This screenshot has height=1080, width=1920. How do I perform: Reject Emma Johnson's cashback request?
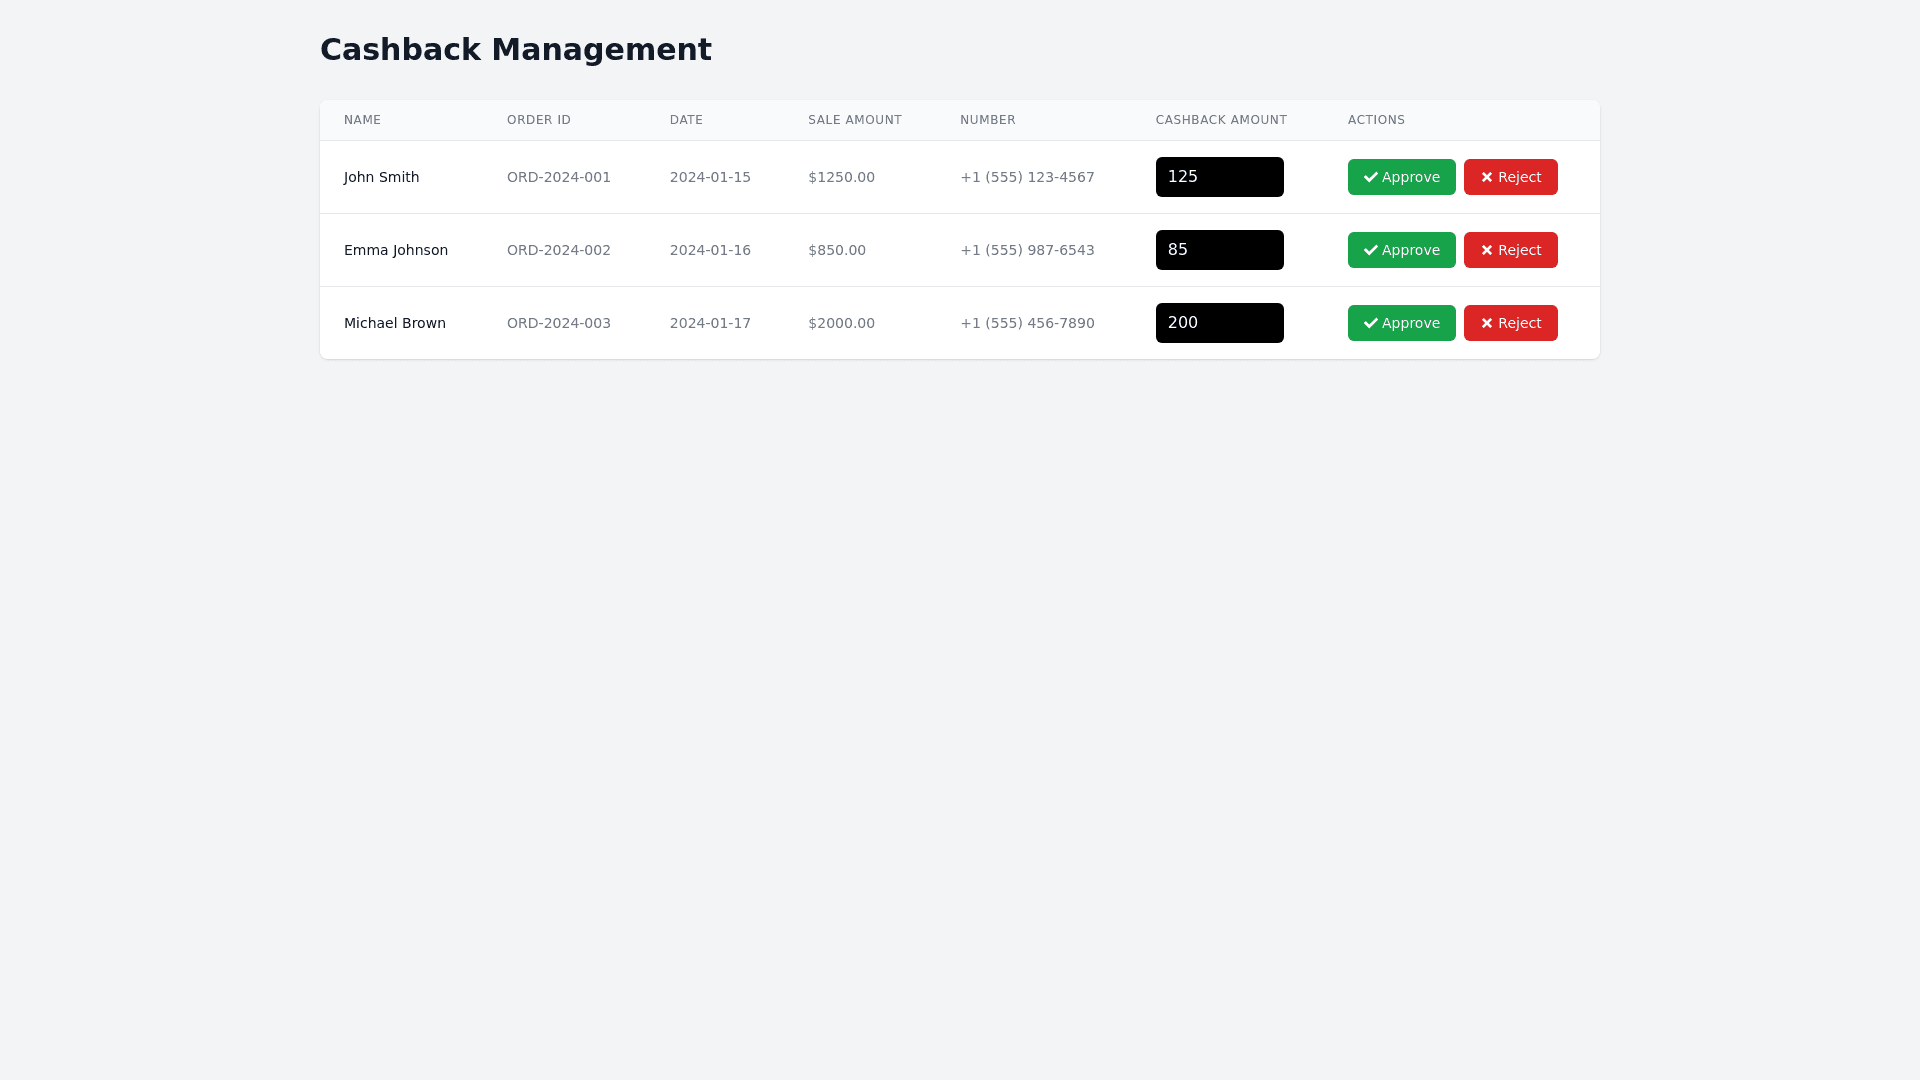click(1510, 250)
